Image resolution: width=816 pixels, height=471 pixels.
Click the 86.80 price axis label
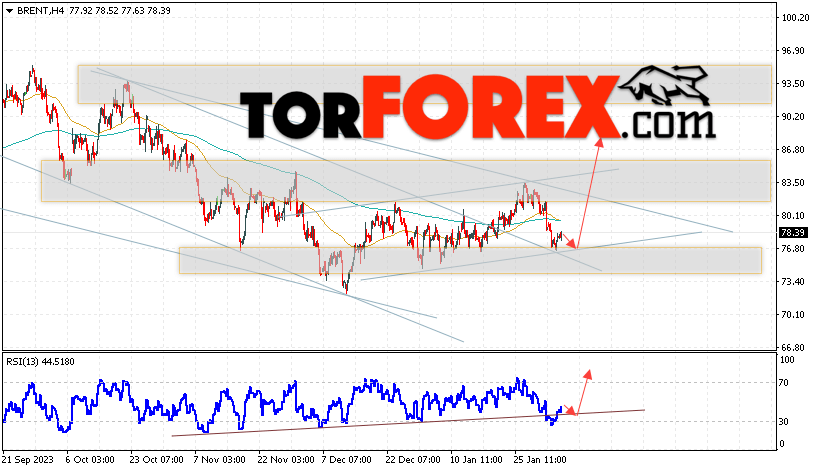tap(794, 150)
